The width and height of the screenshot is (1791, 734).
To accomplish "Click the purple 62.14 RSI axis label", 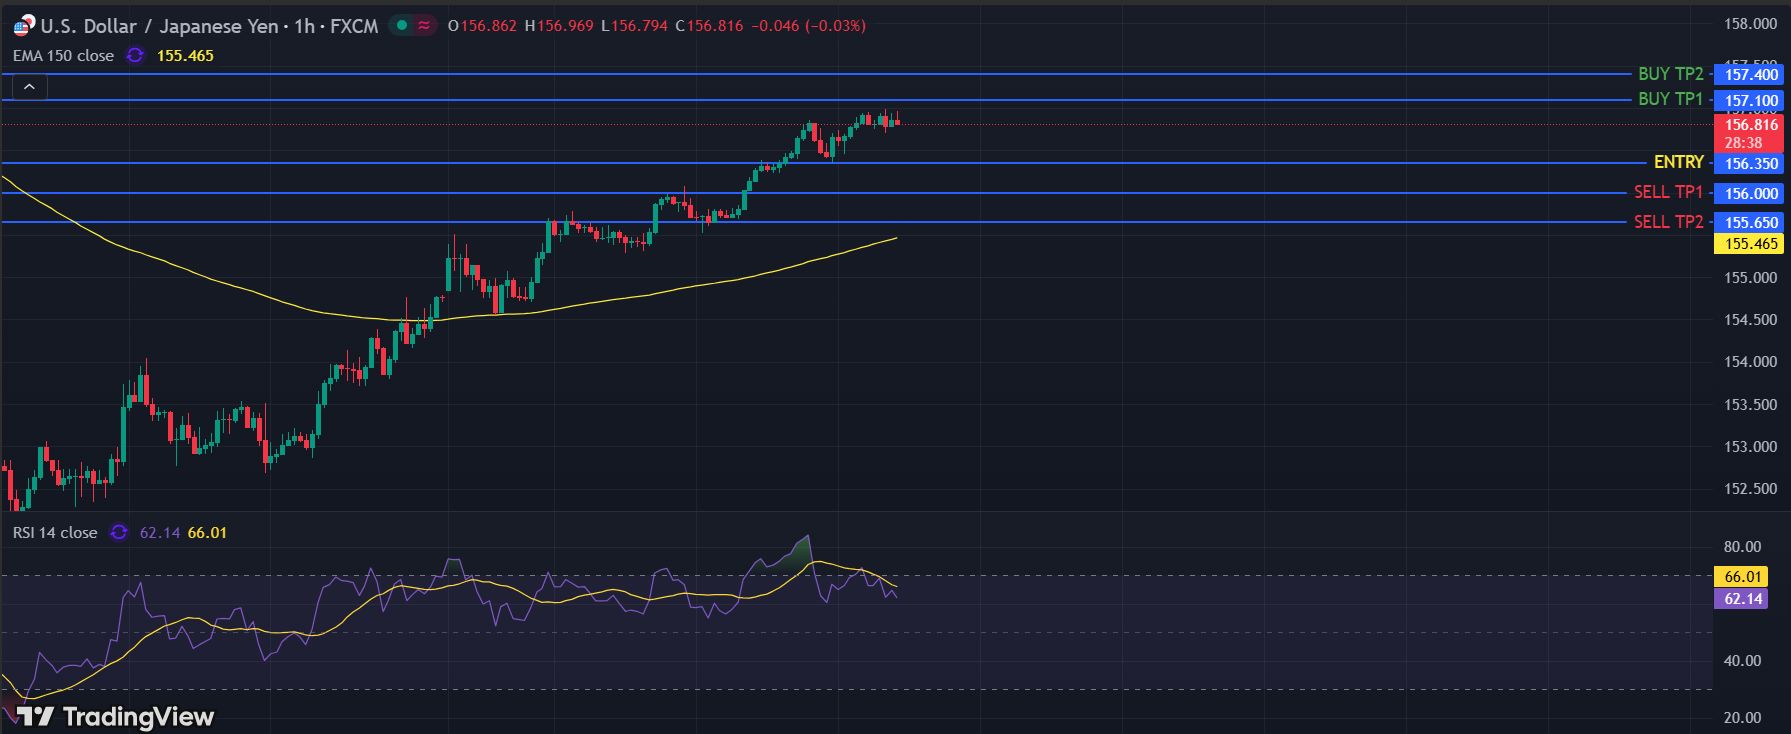I will click(1742, 599).
